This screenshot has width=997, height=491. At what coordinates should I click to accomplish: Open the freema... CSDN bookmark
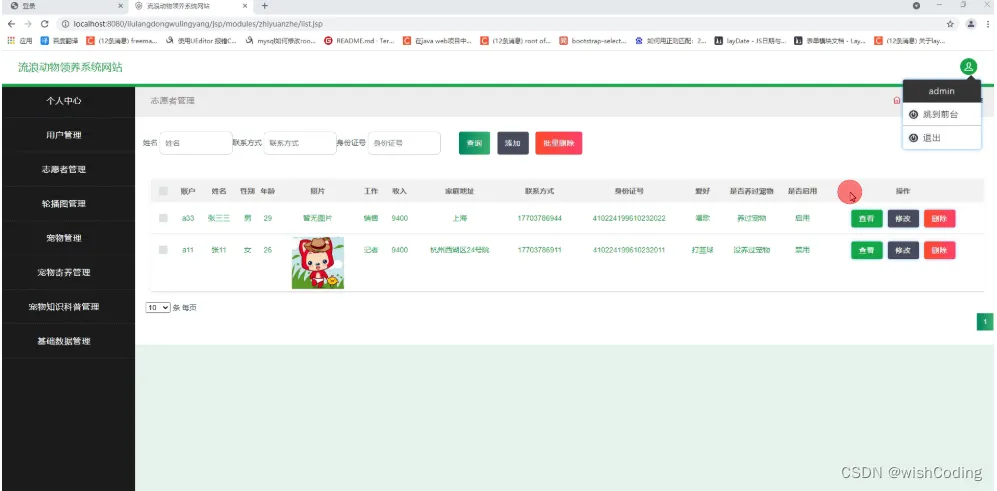(x=121, y=41)
